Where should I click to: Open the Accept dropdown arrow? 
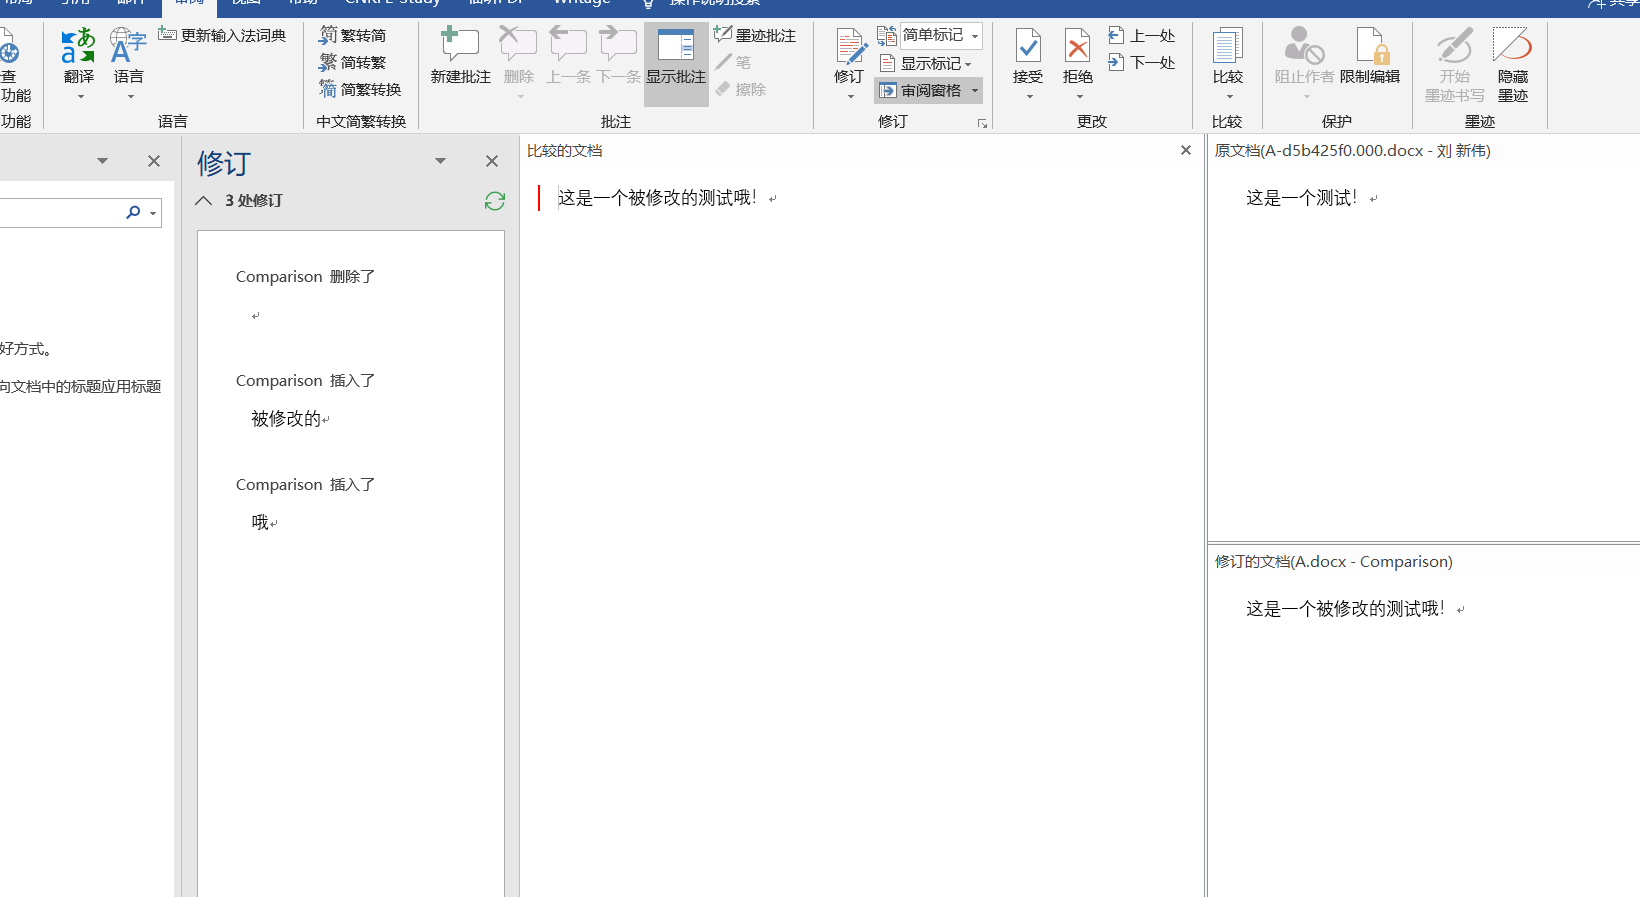click(1029, 97)
